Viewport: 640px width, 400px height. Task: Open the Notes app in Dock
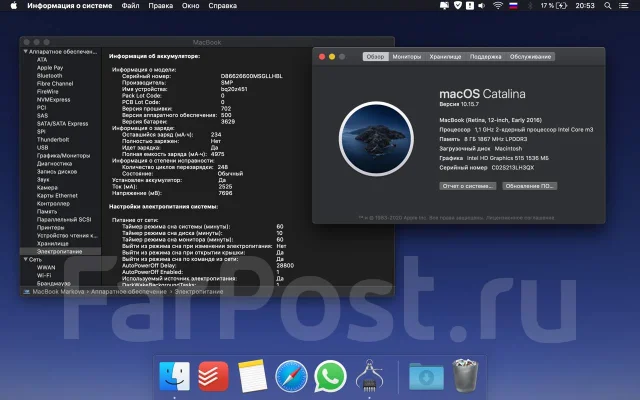tap(252, 376)
